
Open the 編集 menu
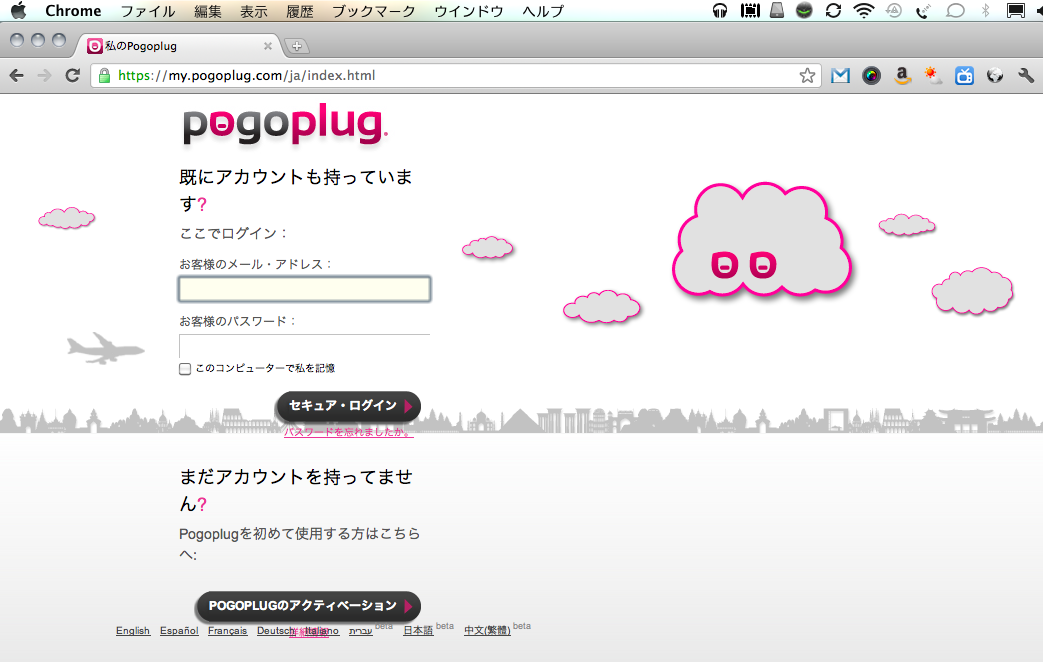click(208, 11)
